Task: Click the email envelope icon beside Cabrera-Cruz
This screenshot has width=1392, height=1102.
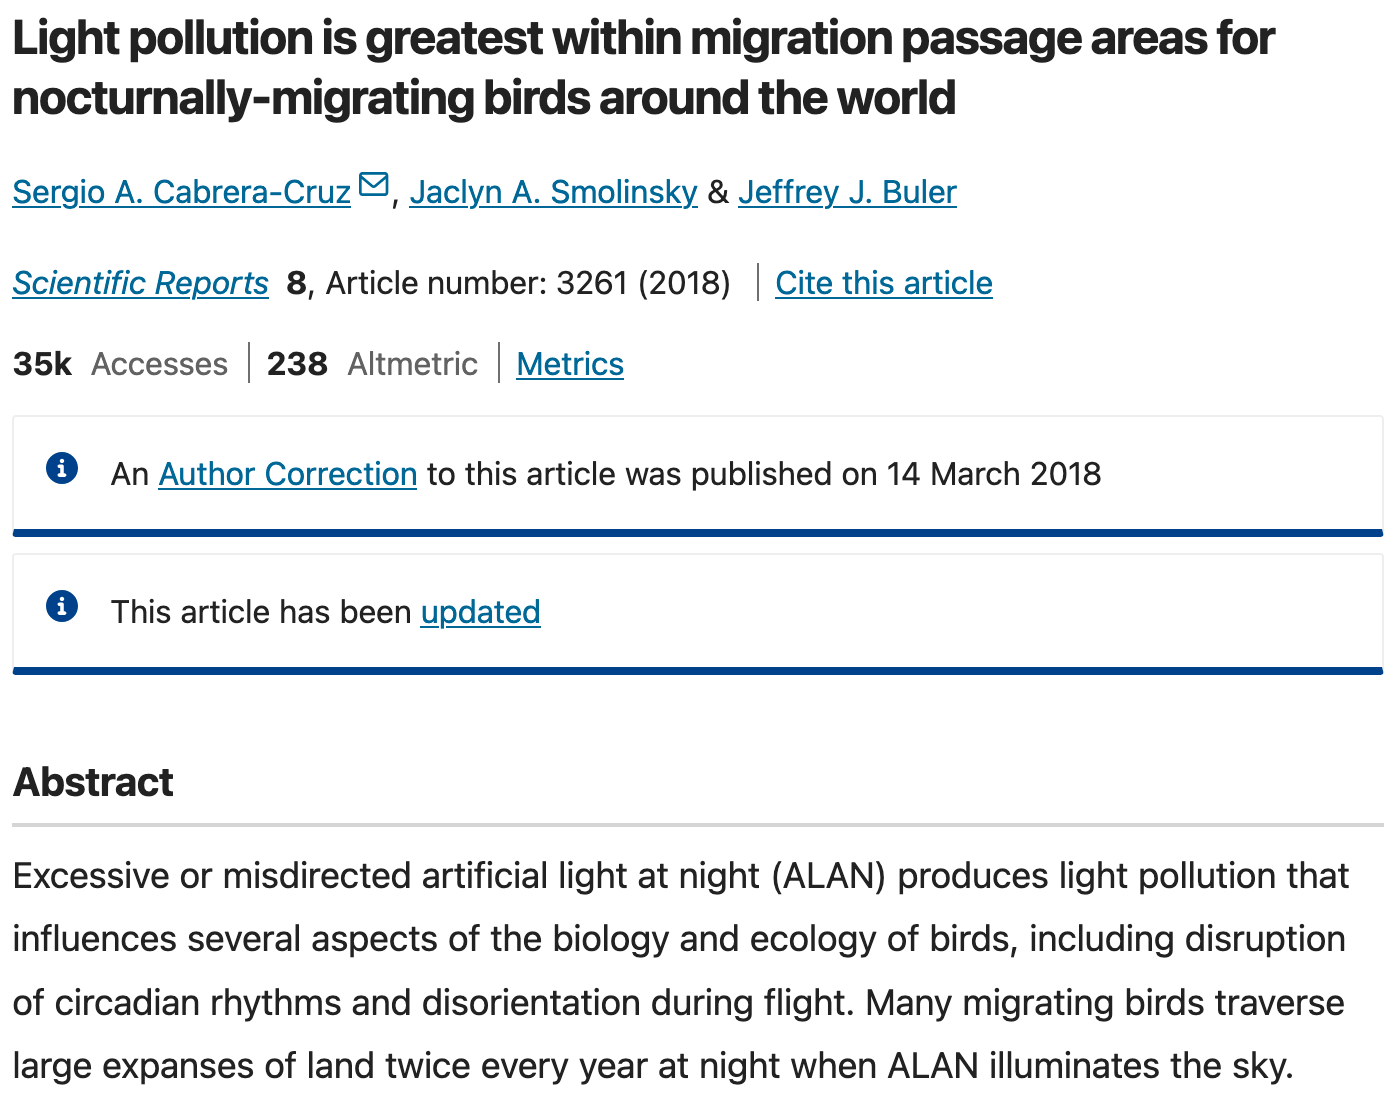Action: (x=373, y=185)
